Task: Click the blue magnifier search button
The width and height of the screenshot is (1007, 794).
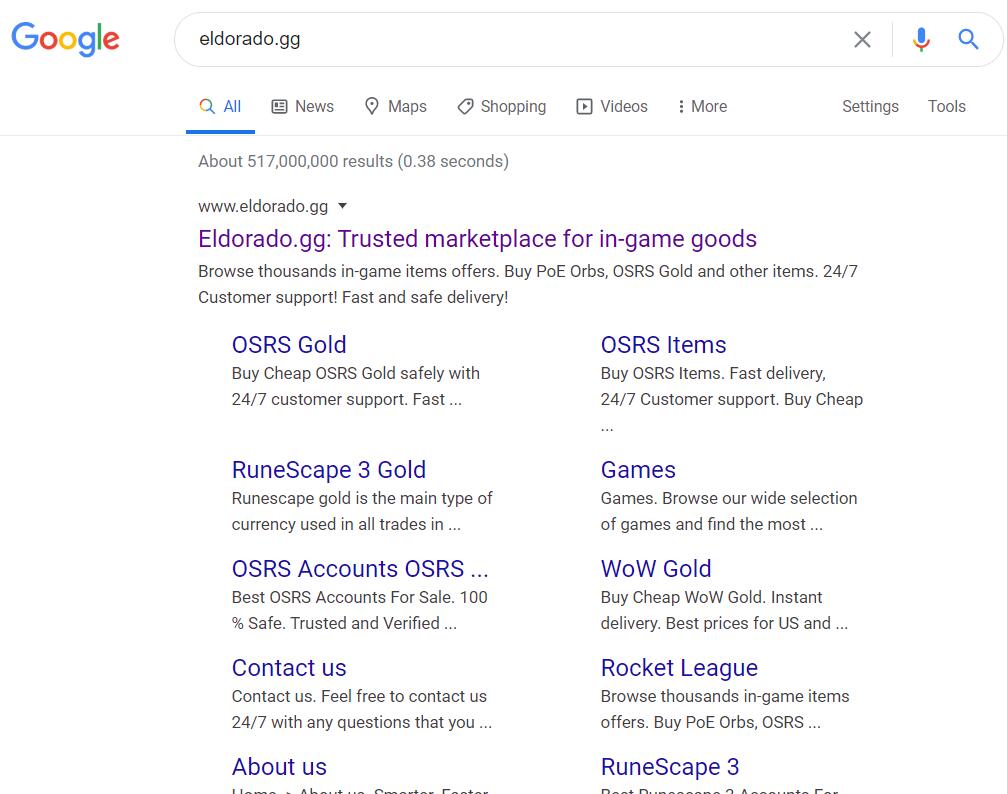Action: (968, 39)
